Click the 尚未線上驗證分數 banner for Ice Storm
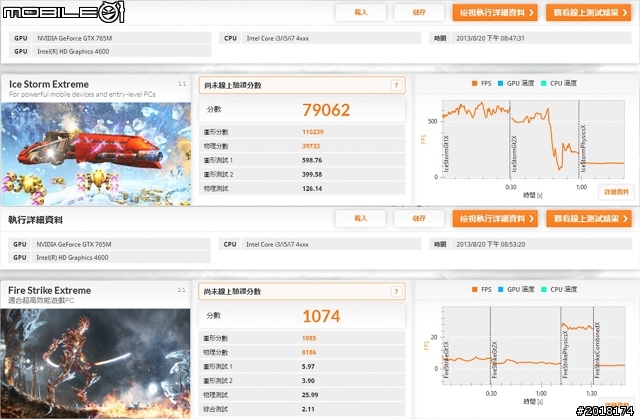 click(302, 85)
